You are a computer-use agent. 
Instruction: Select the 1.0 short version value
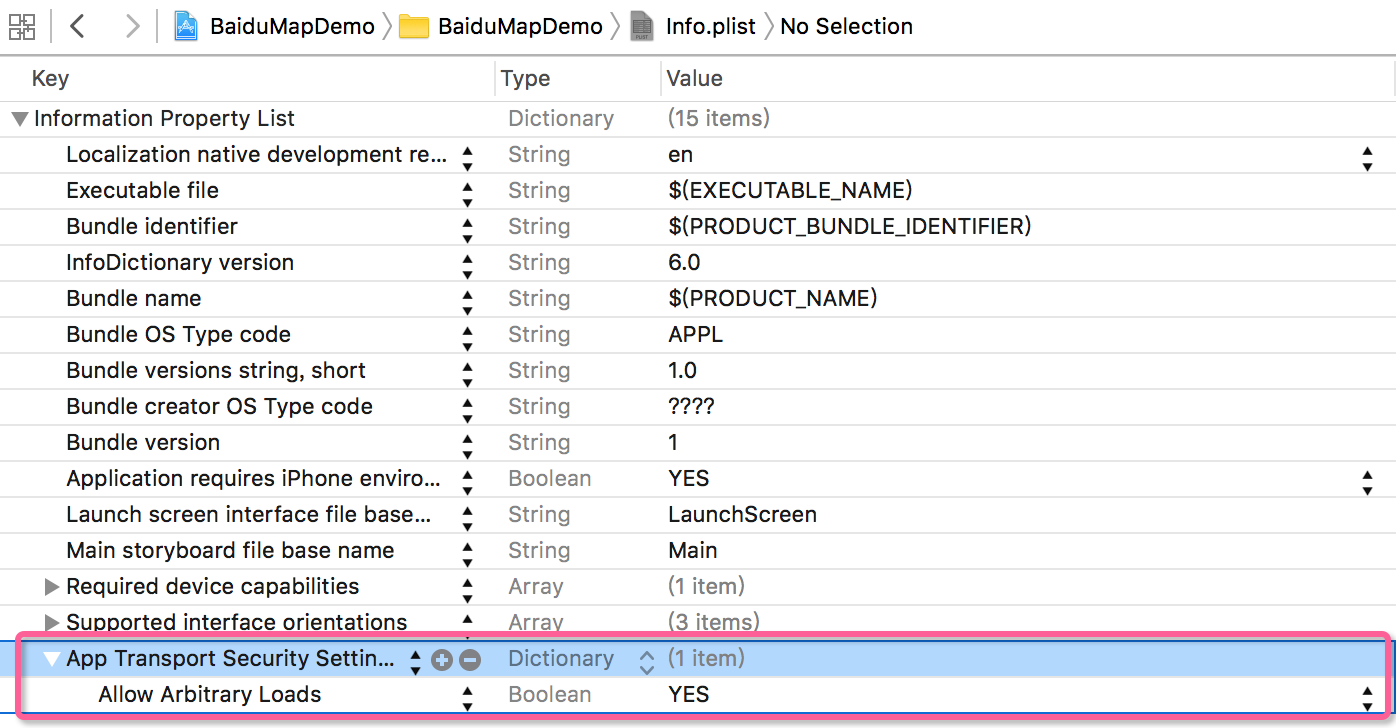(682, 371)
